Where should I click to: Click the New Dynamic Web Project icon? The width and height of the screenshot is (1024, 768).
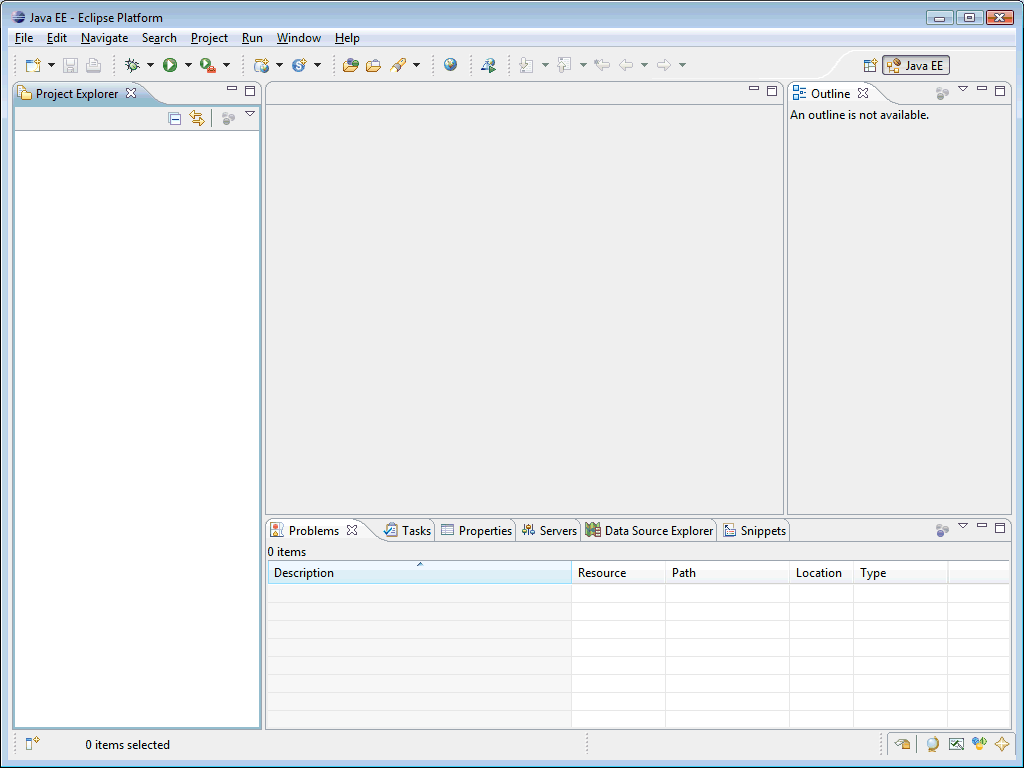[x=262, y=65]
